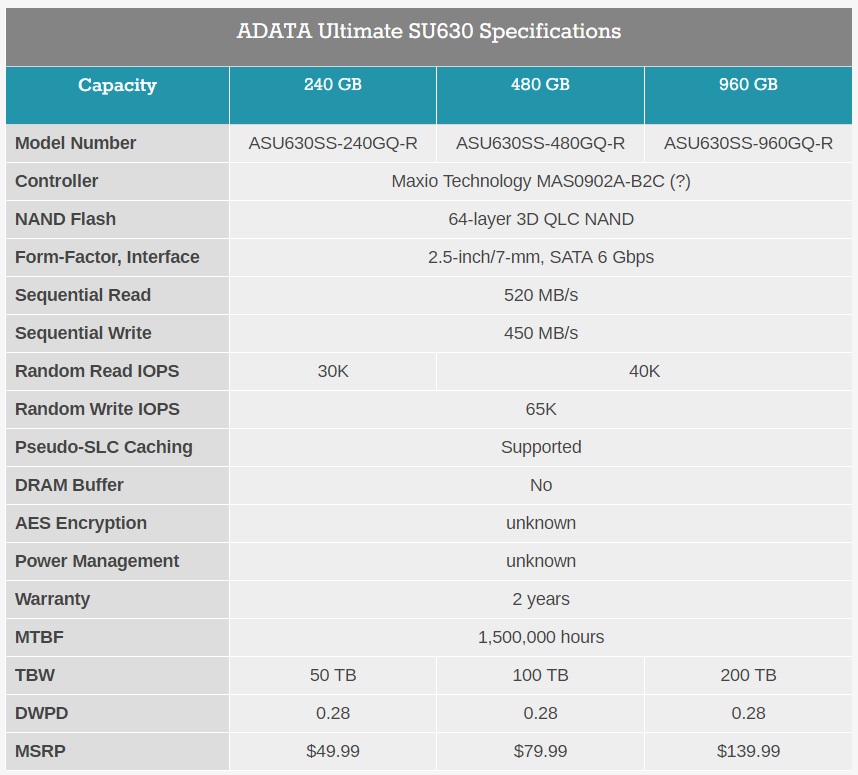This screenshot has width=858, height=775.
Task: Click model number 'ASU630SS-240GQ-R'
Action: tap(333, 143)
